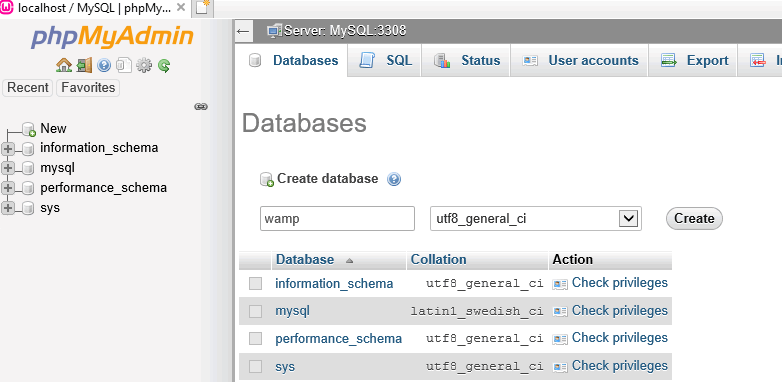782x382 pixels.
Task: Click latin1_swedish_ci collation text
Action: [x=477, y=312]
